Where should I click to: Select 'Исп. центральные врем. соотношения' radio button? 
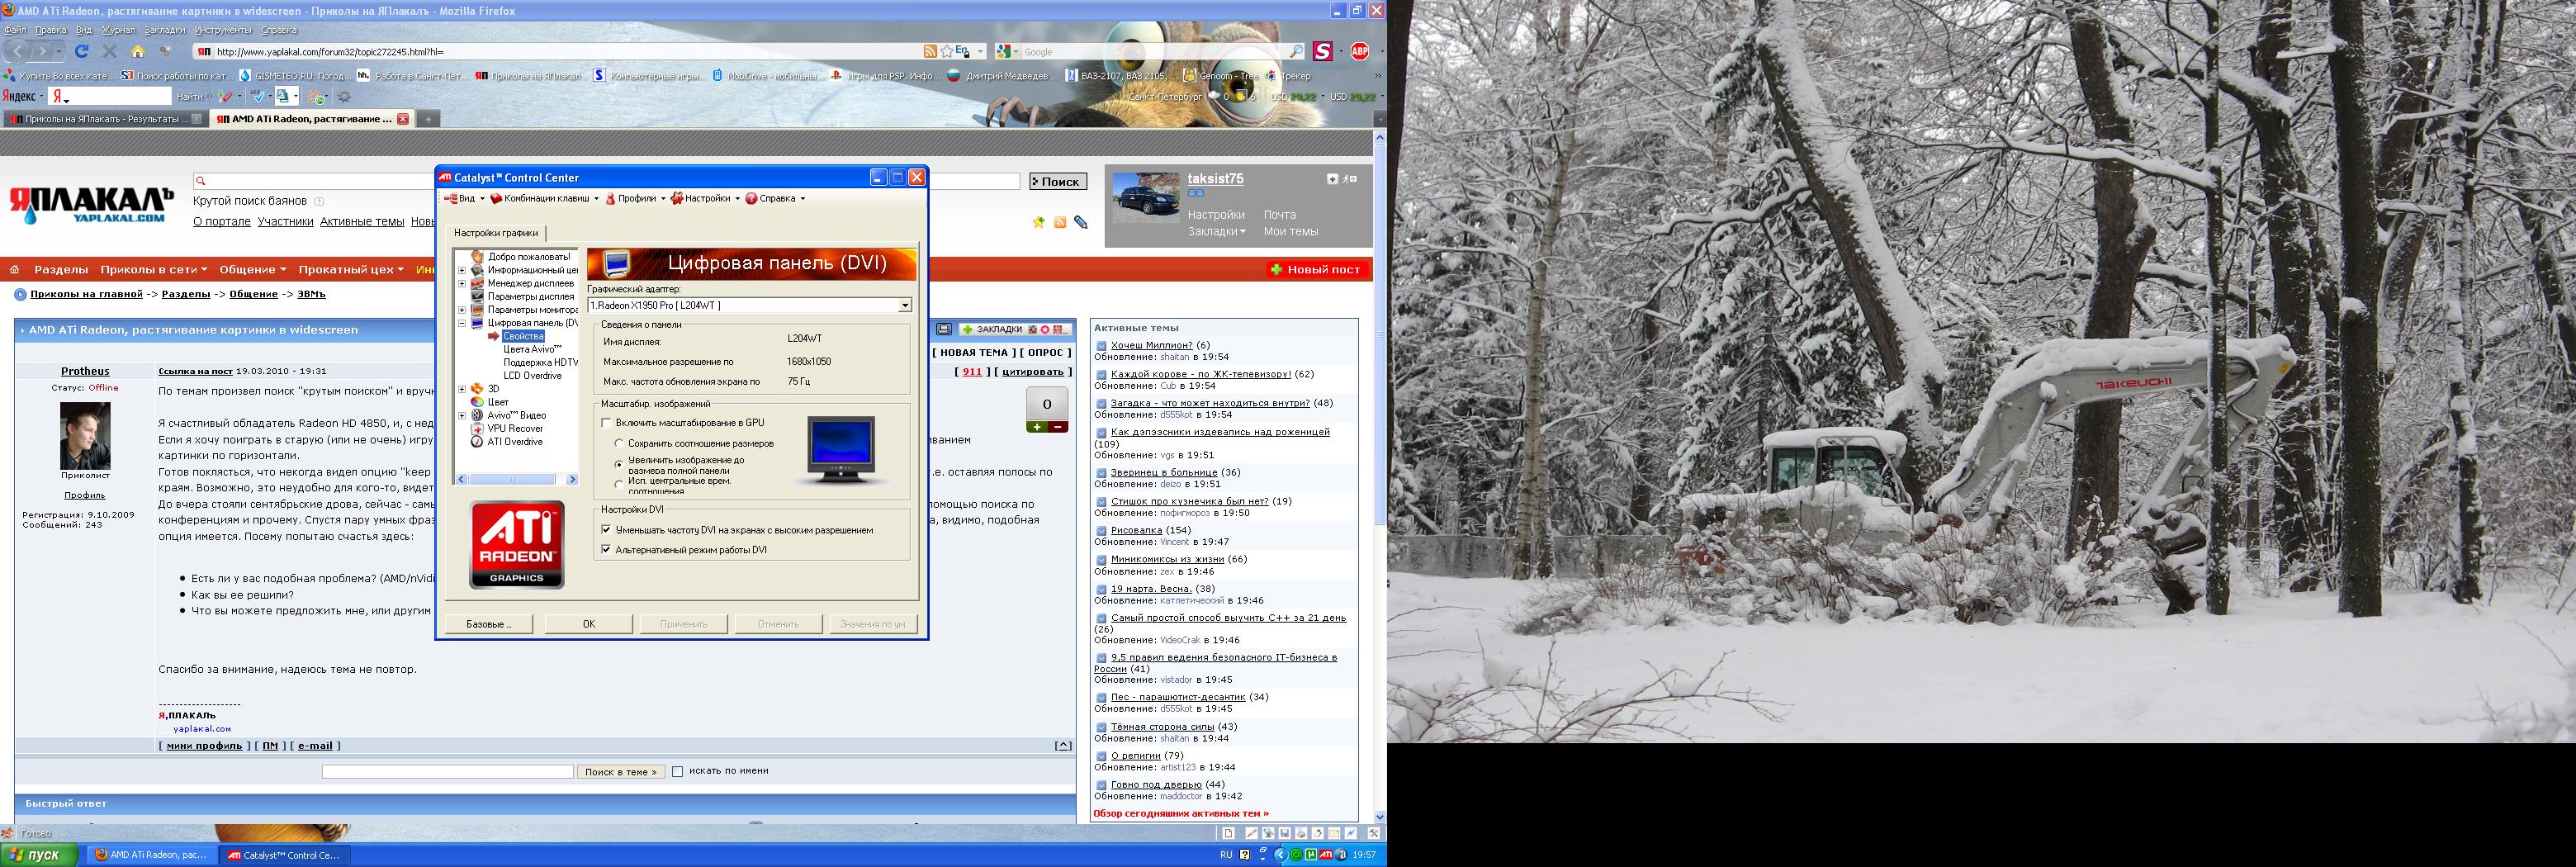pyautogui.click(x=620, y=485)
